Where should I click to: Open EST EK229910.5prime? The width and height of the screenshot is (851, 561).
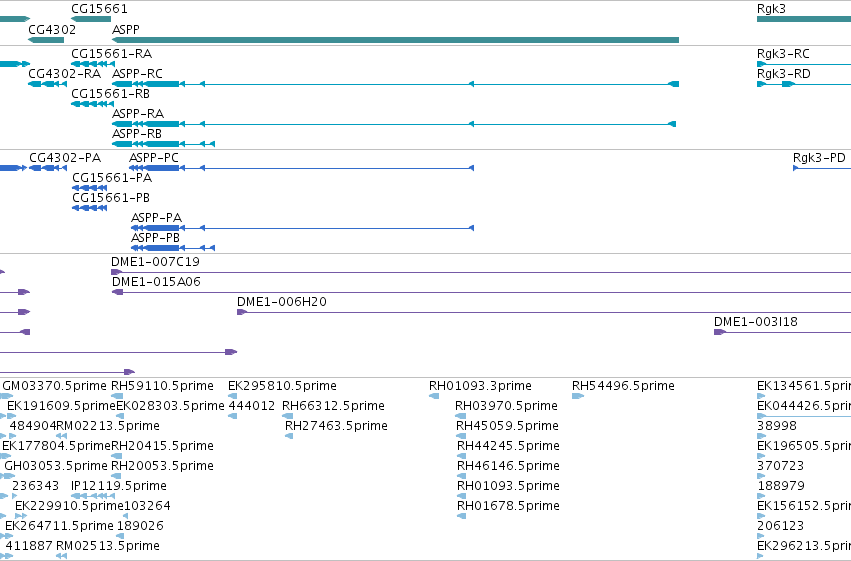coord(69,506)
